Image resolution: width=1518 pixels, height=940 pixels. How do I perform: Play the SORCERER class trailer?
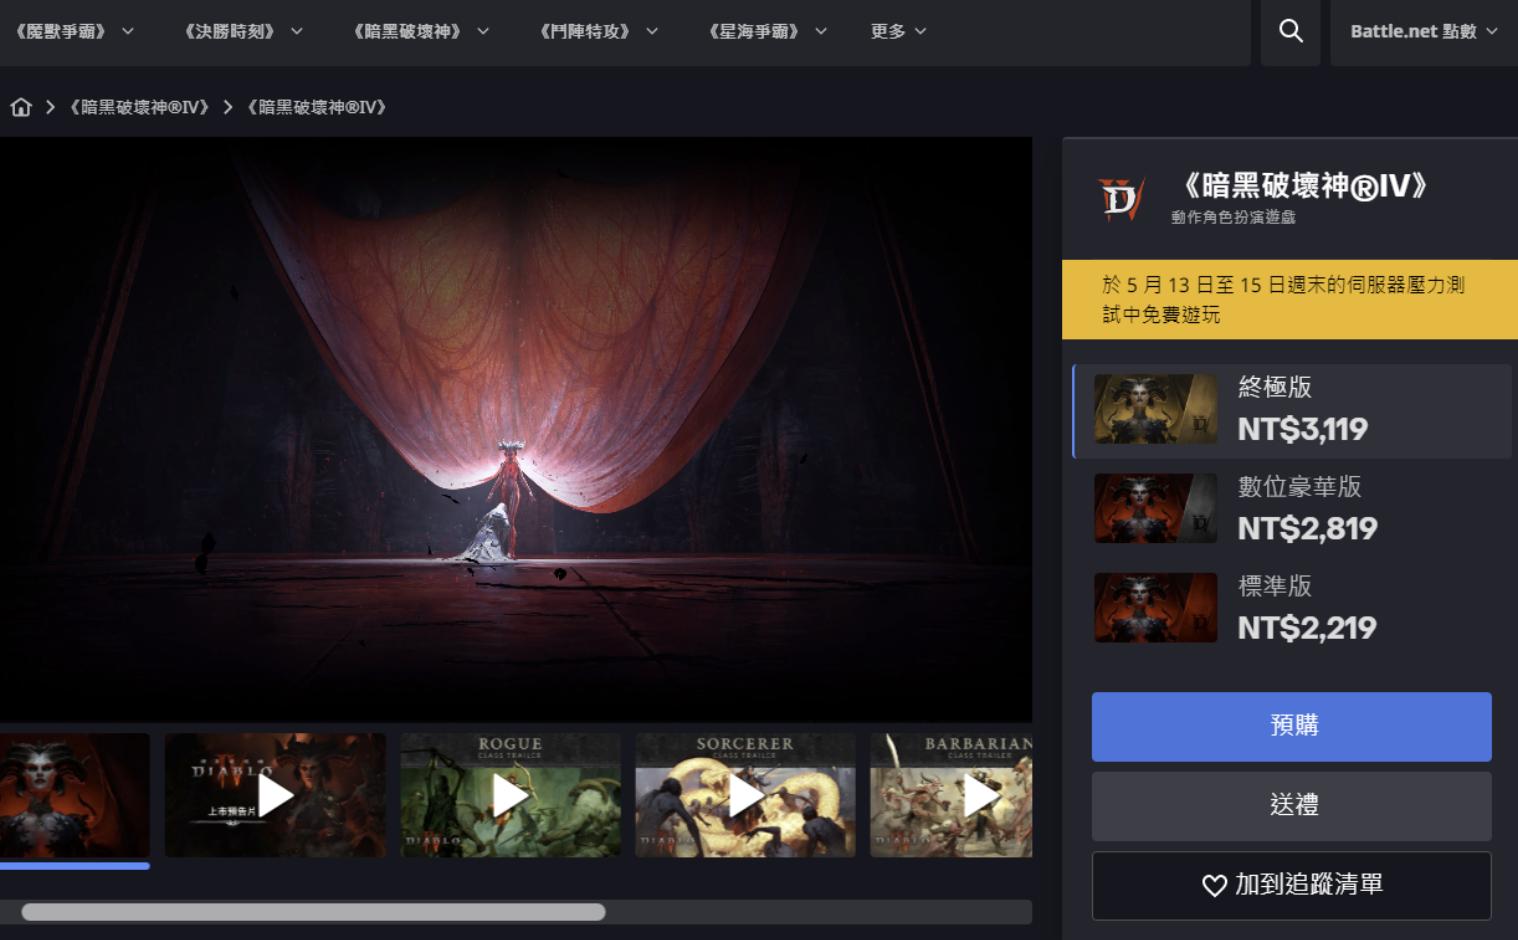(746, 795)
